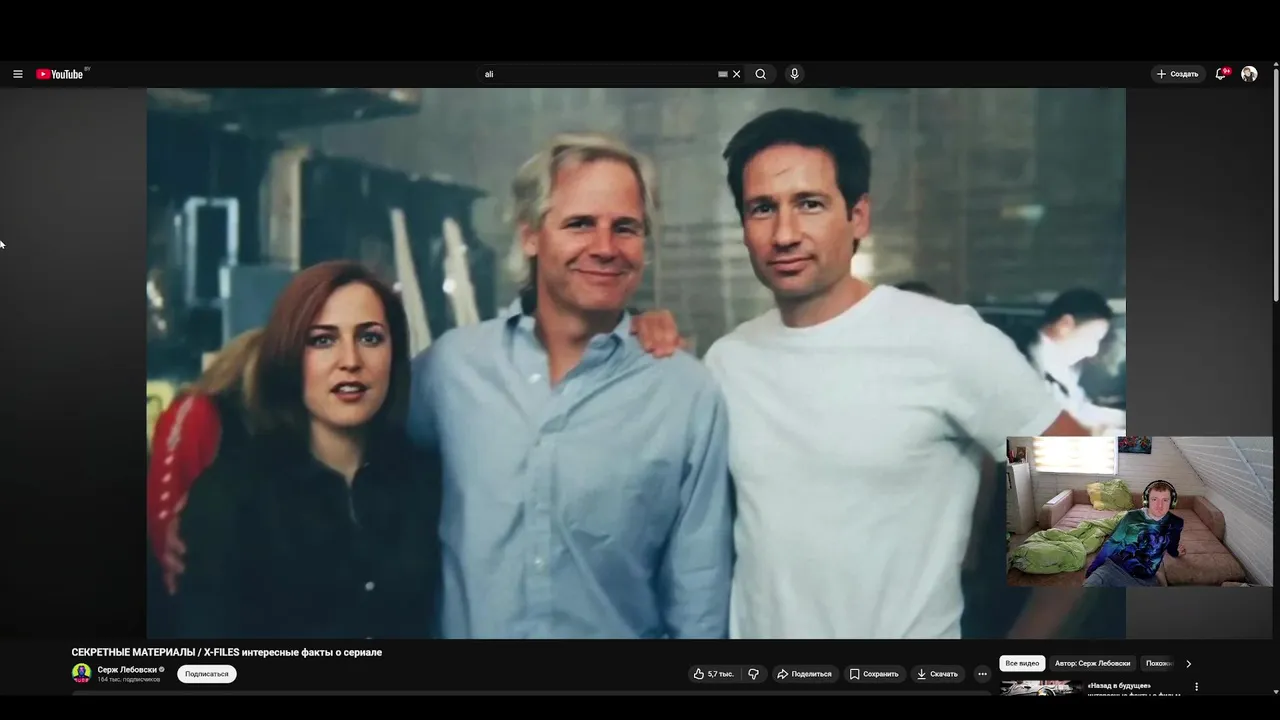Open the YouTube hamburger guide menu
Screen dimensions: 1280x720
coord(17,74)
